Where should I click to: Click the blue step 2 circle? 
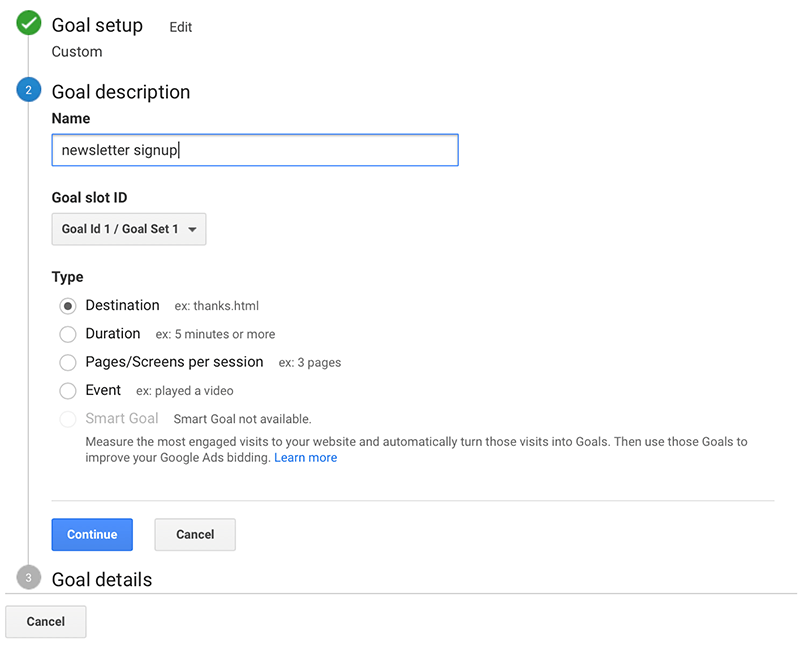[x=28, y=91]
